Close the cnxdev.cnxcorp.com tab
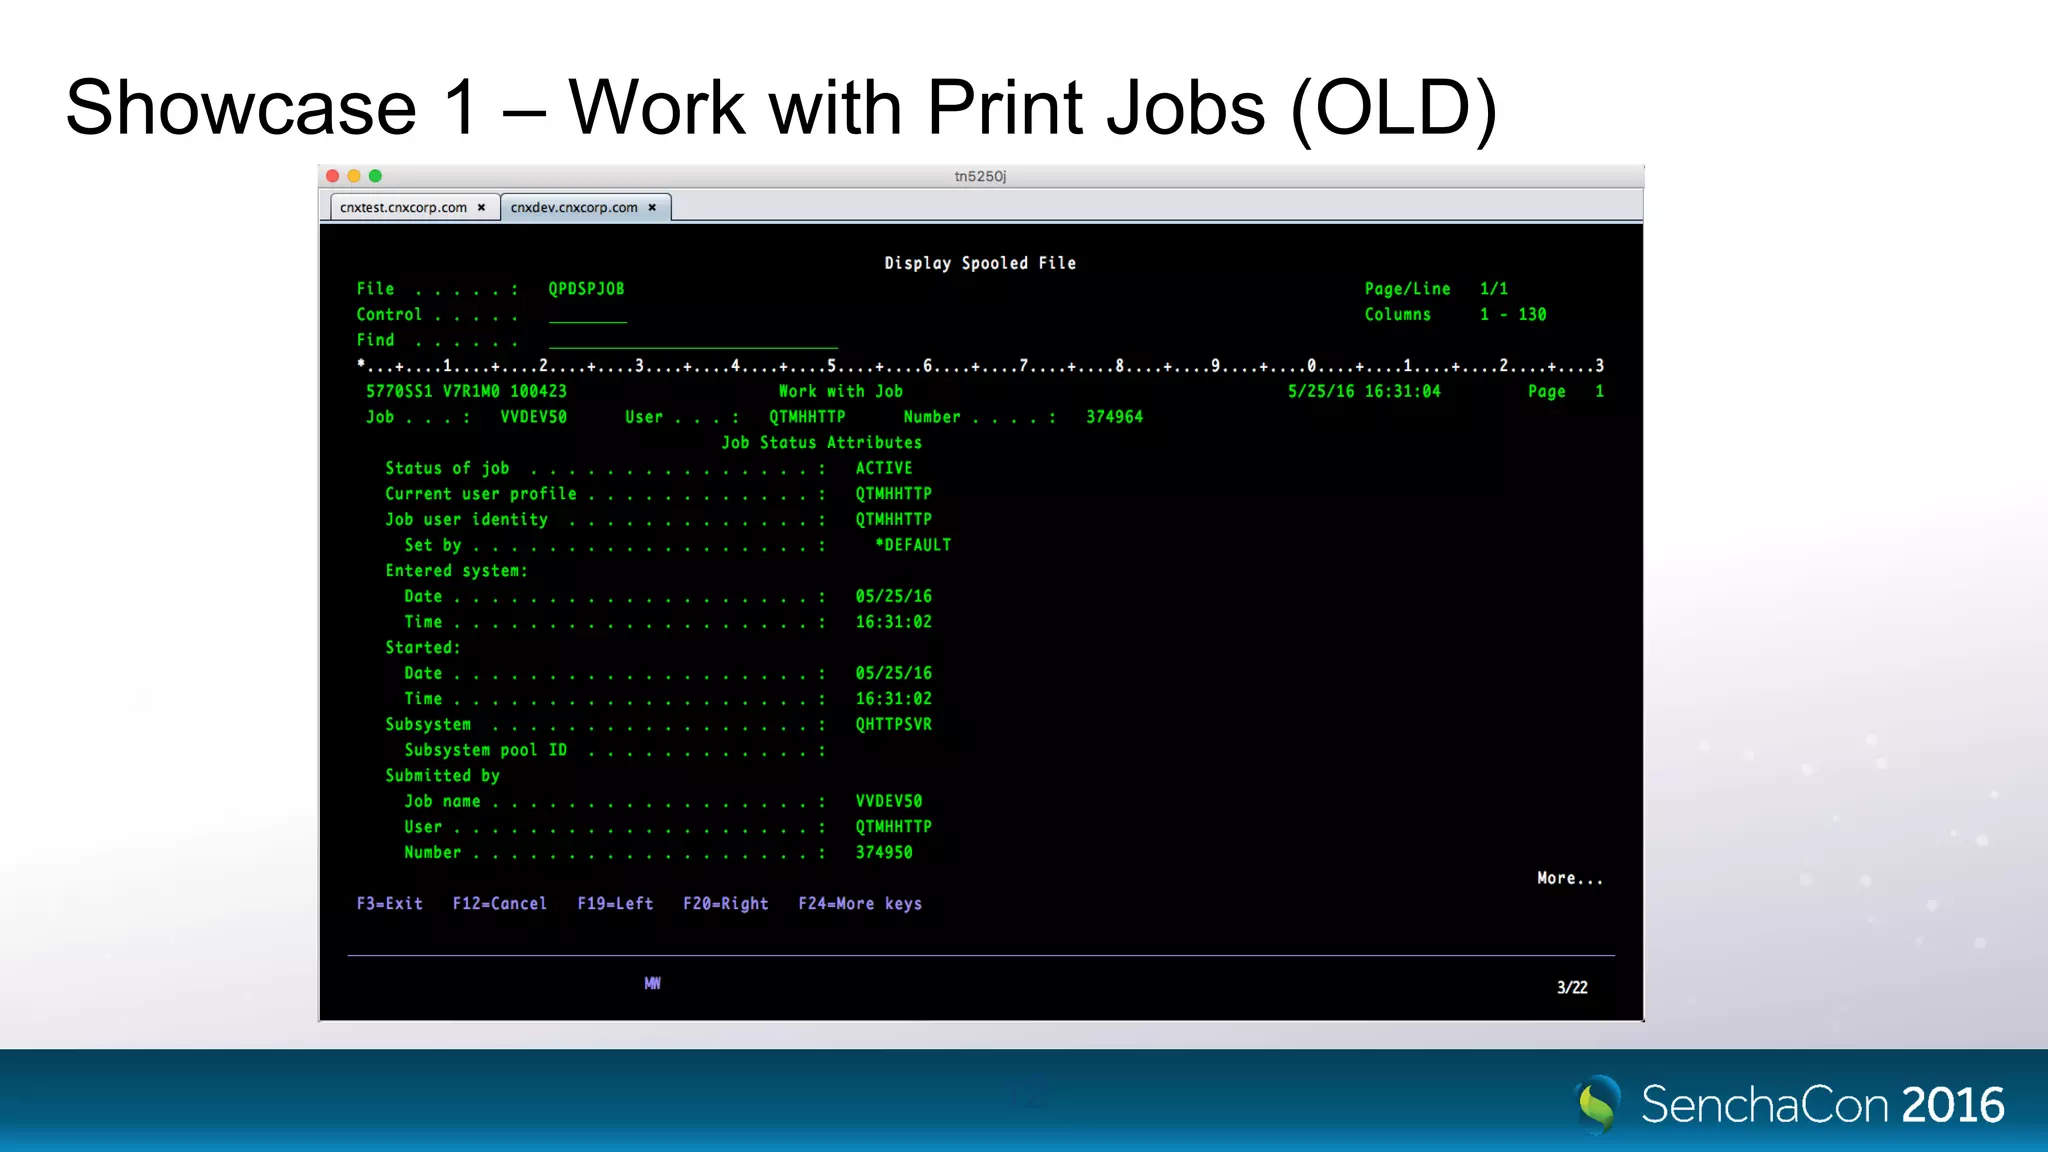This screenshot has width=2048, height=1152. (652, 208)
